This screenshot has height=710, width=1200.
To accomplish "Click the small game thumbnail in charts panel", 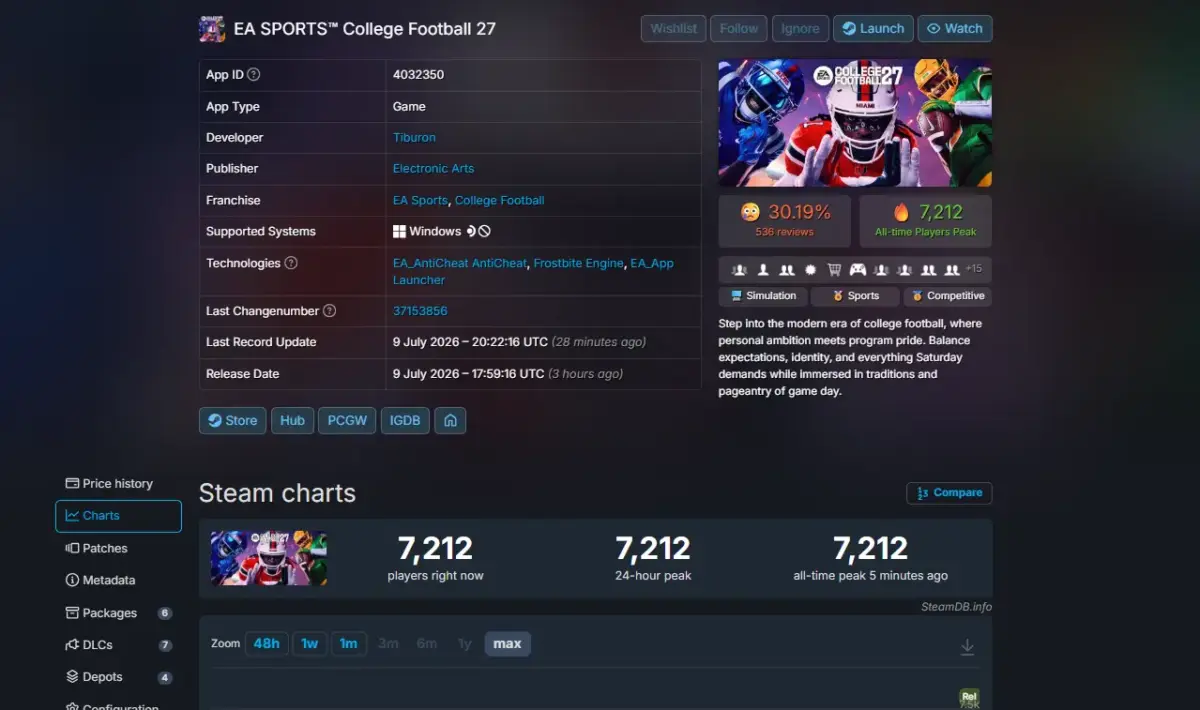I will point(269,558).
